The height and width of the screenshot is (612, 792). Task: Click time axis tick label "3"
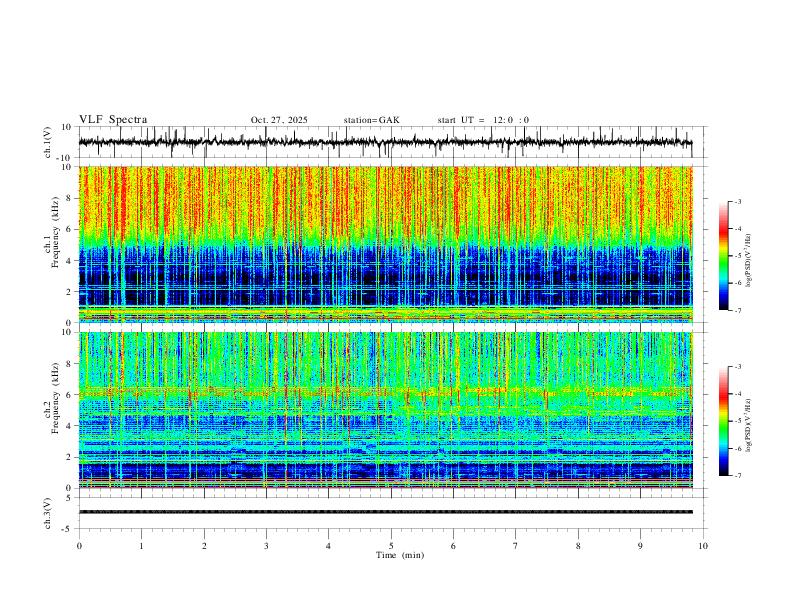point(266,546)
